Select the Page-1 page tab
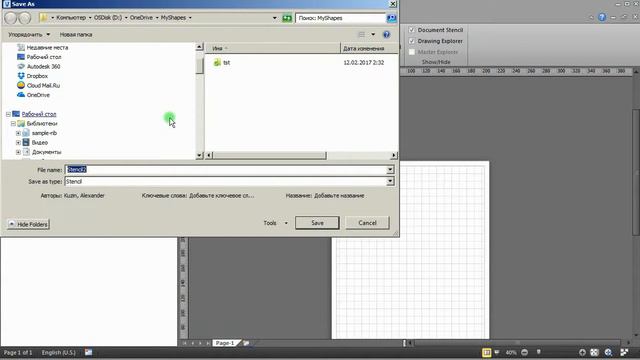640x360 pixels. 225,343
